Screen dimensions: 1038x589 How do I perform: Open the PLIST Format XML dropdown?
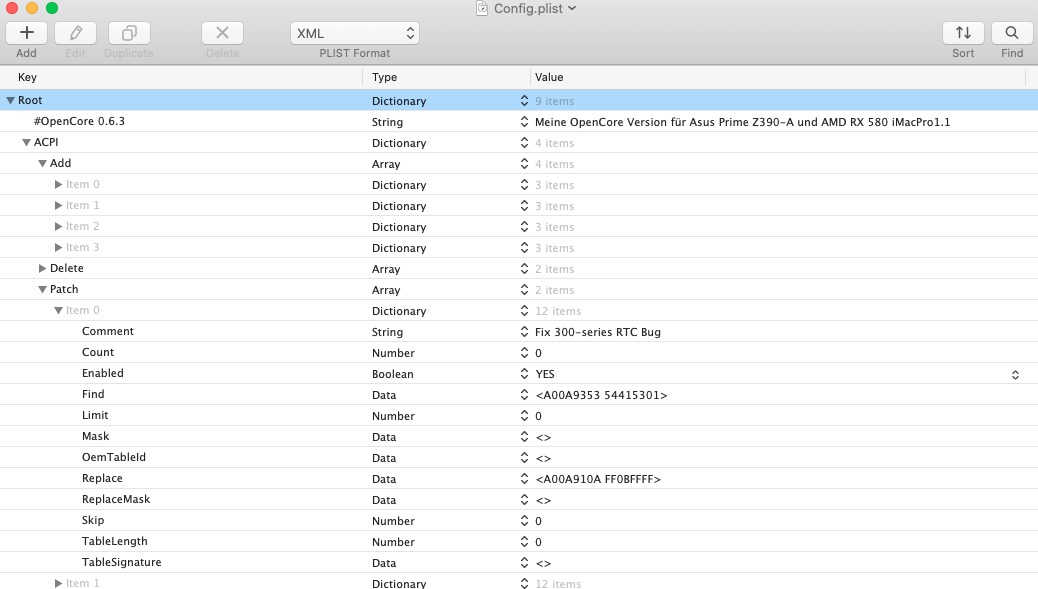pyautogui.click(x=355, y=33)
